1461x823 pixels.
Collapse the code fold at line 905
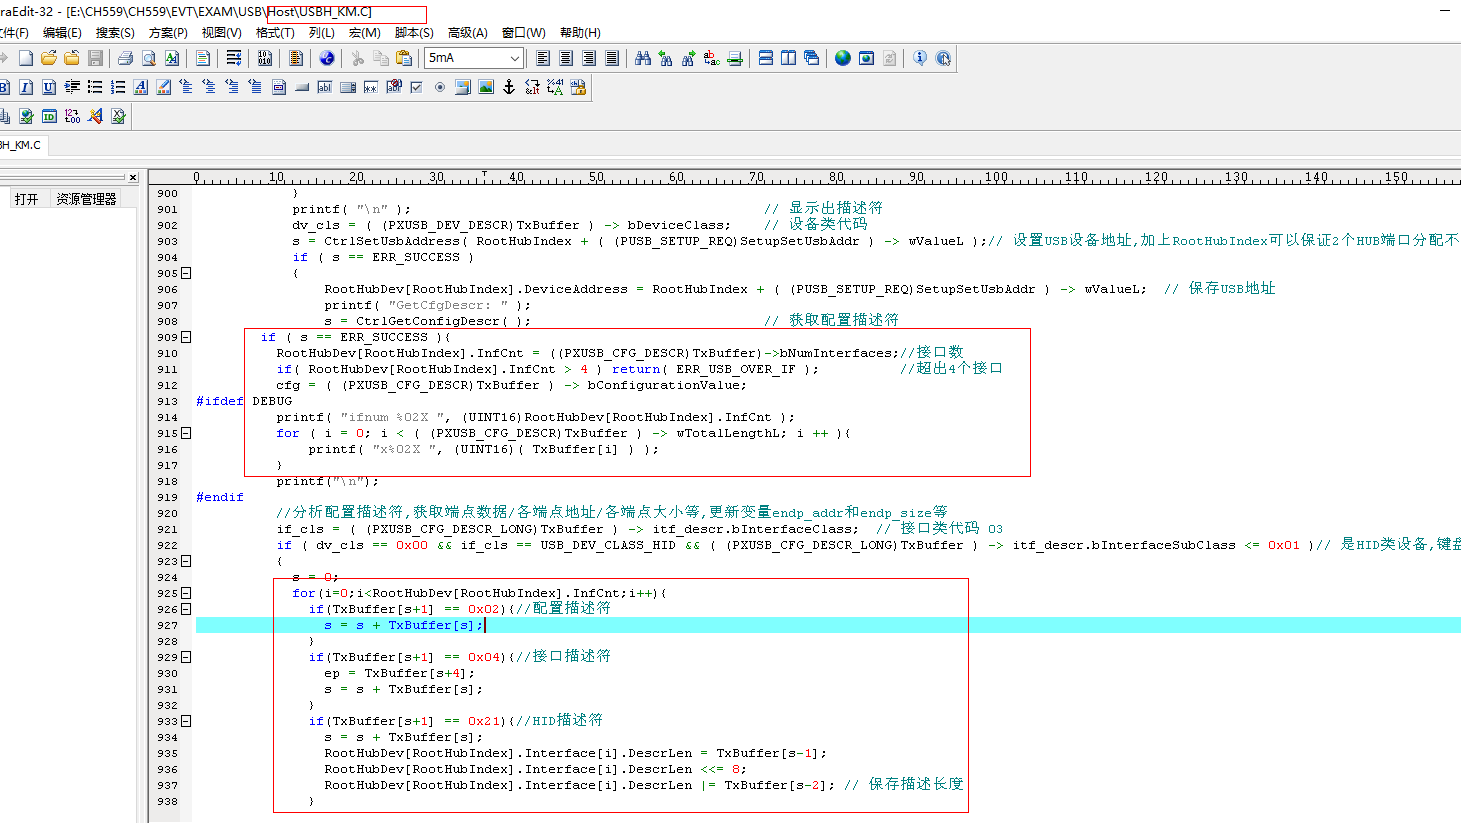(186, 273)
